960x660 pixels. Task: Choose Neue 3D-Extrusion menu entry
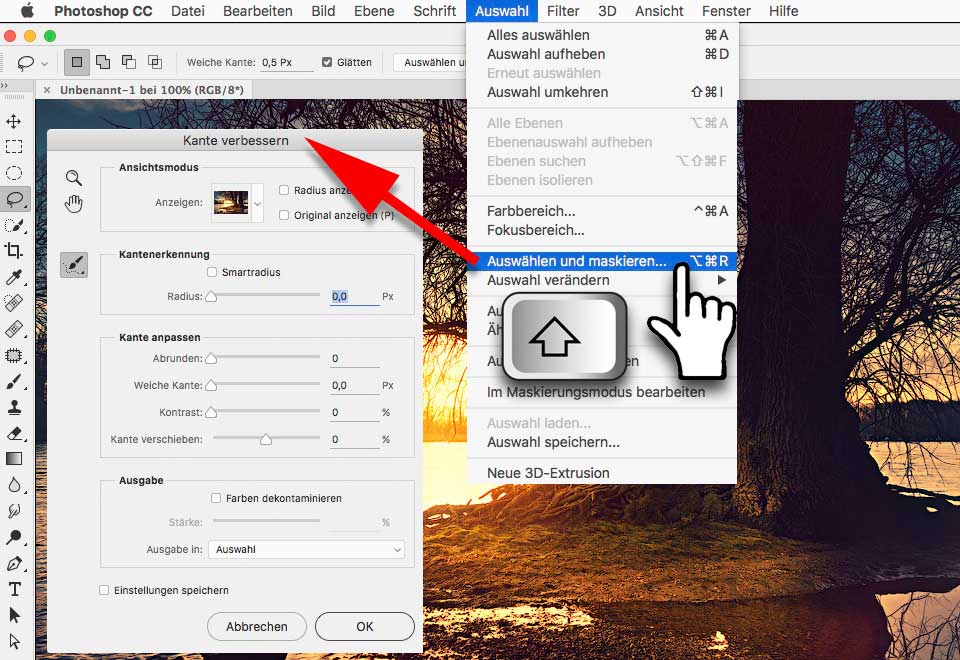click(601, 473)
